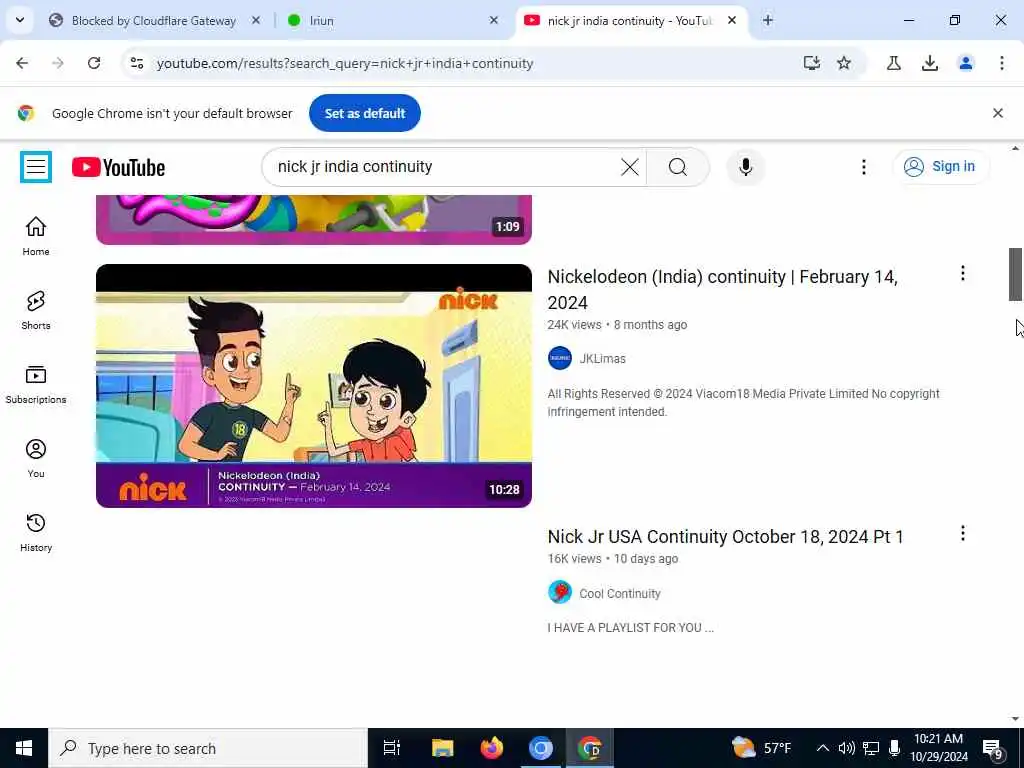Screen dimensions: 1024x768
Task: Open Task View on taskbar
Action: (x=391, y=748)
